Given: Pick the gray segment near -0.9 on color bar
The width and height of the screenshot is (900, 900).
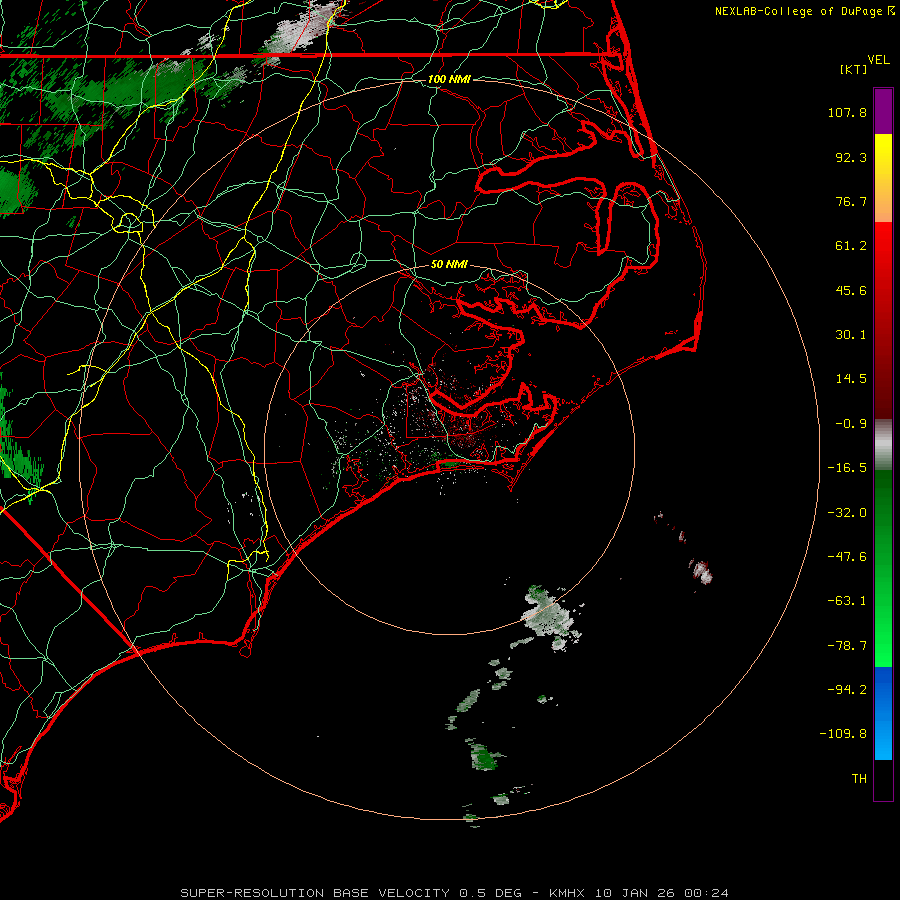Looking at the screenshot, I should coord(883,445).
